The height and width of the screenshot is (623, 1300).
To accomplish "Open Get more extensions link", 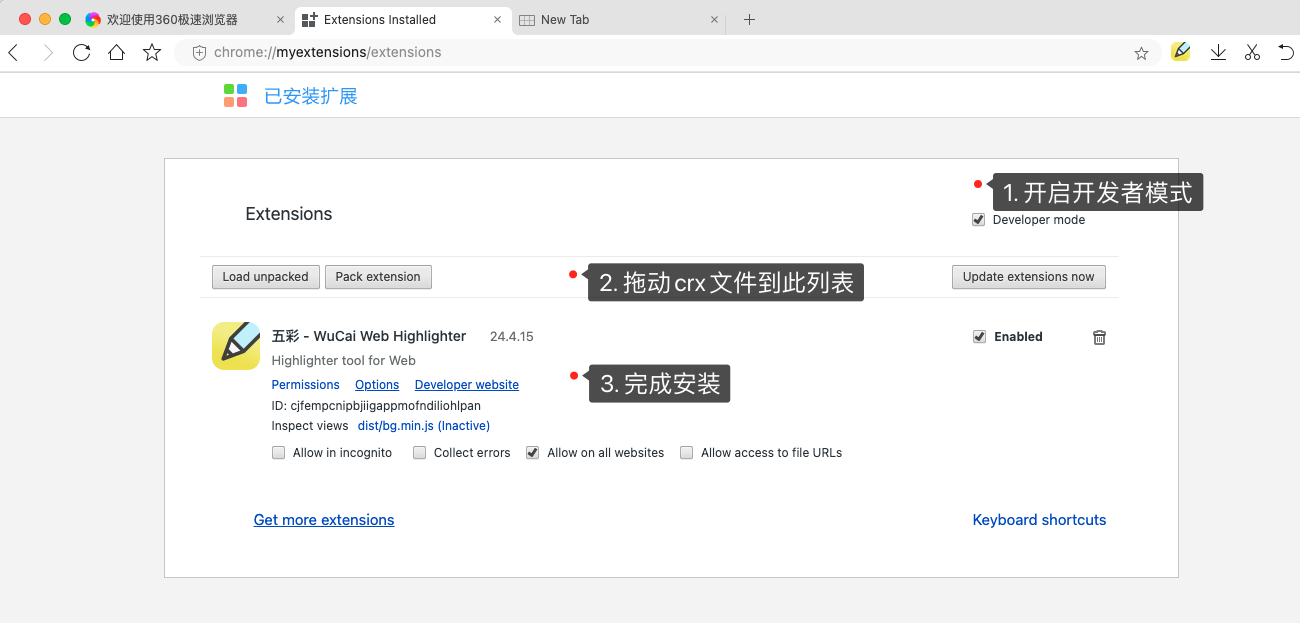I will (324, 520).
